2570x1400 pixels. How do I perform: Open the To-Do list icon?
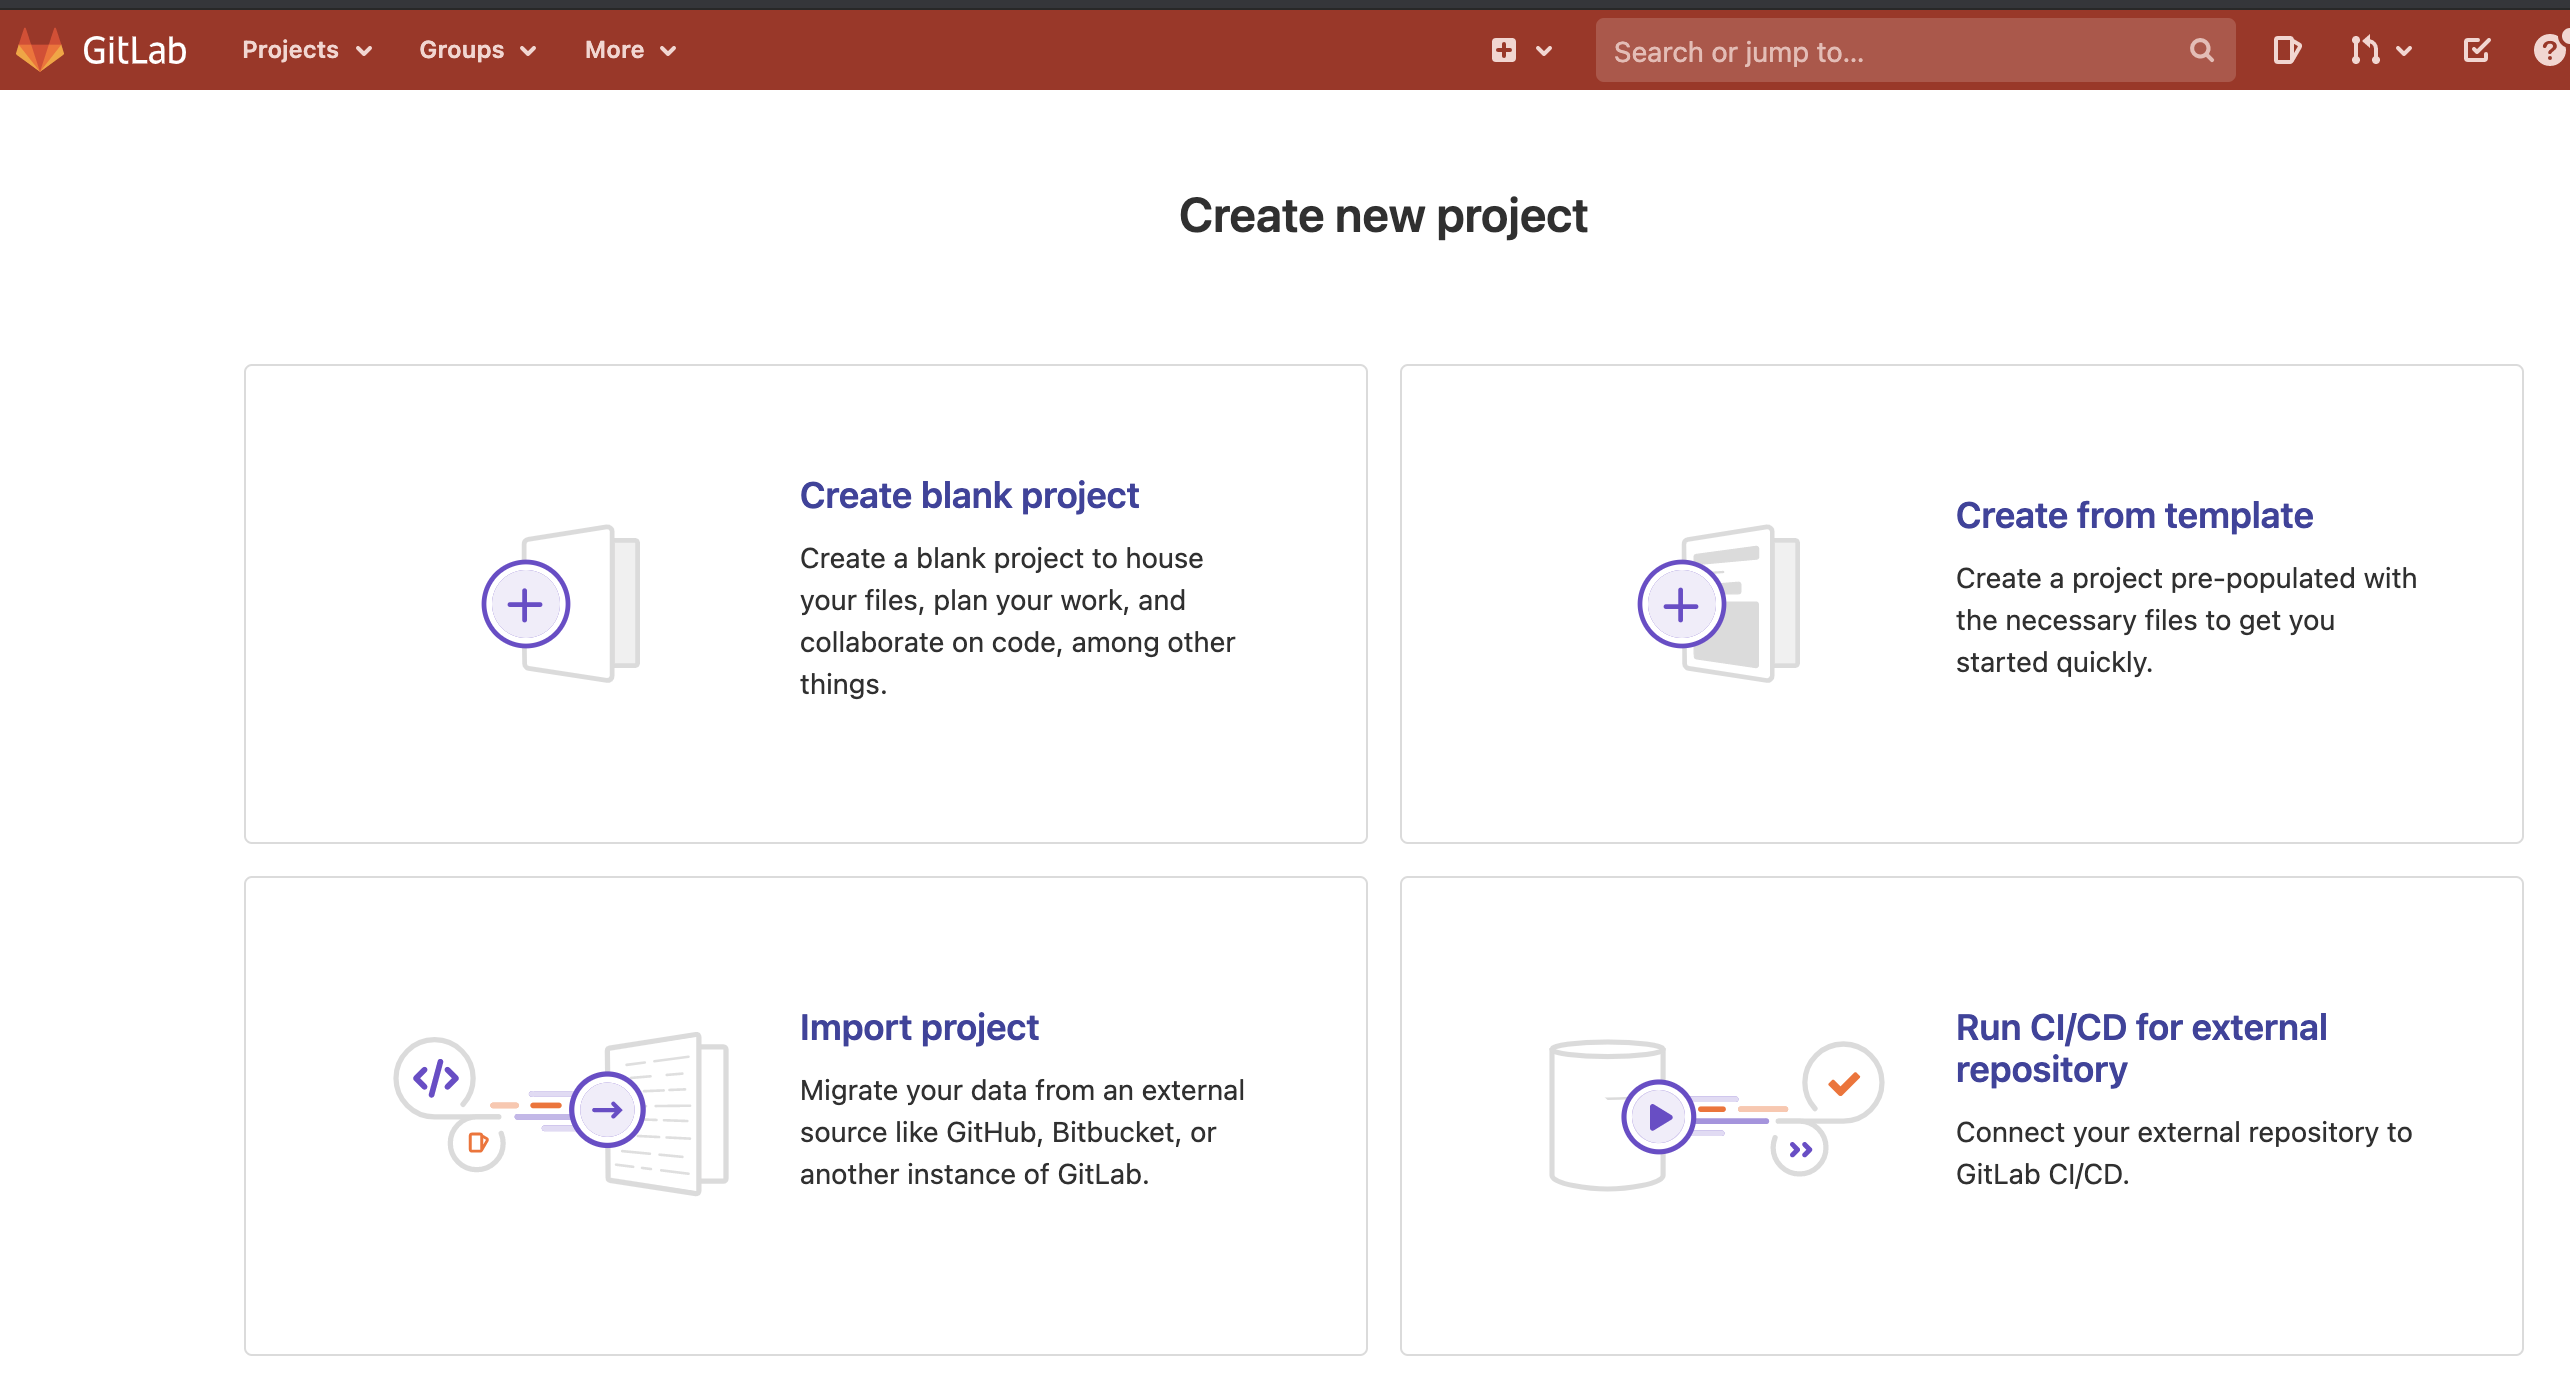coord(2476,50)
